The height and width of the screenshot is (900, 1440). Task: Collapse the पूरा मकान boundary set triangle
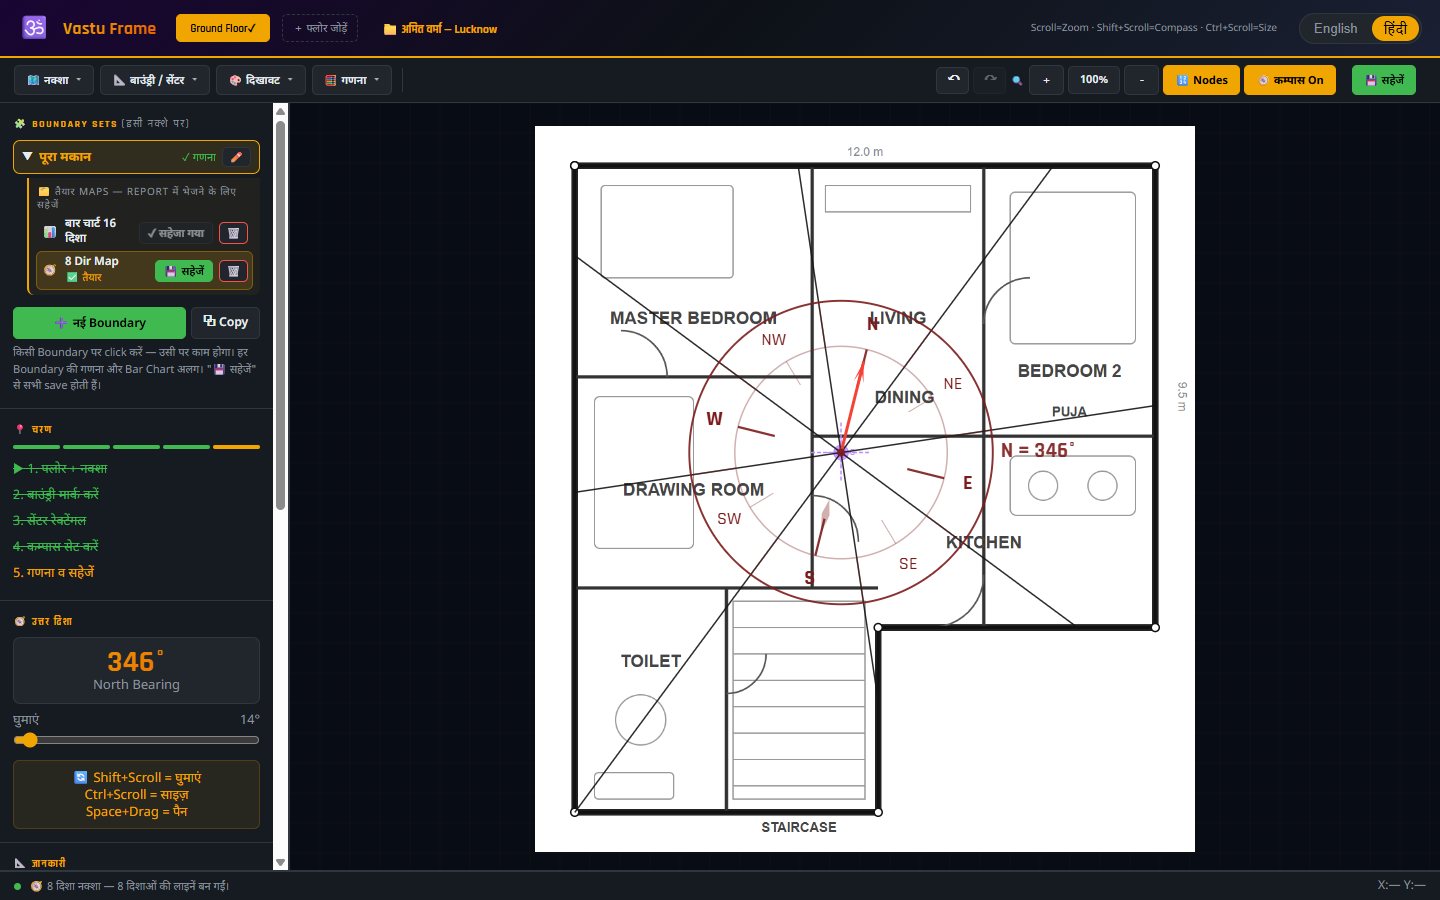pyautogui.click(x=27, y=157)
